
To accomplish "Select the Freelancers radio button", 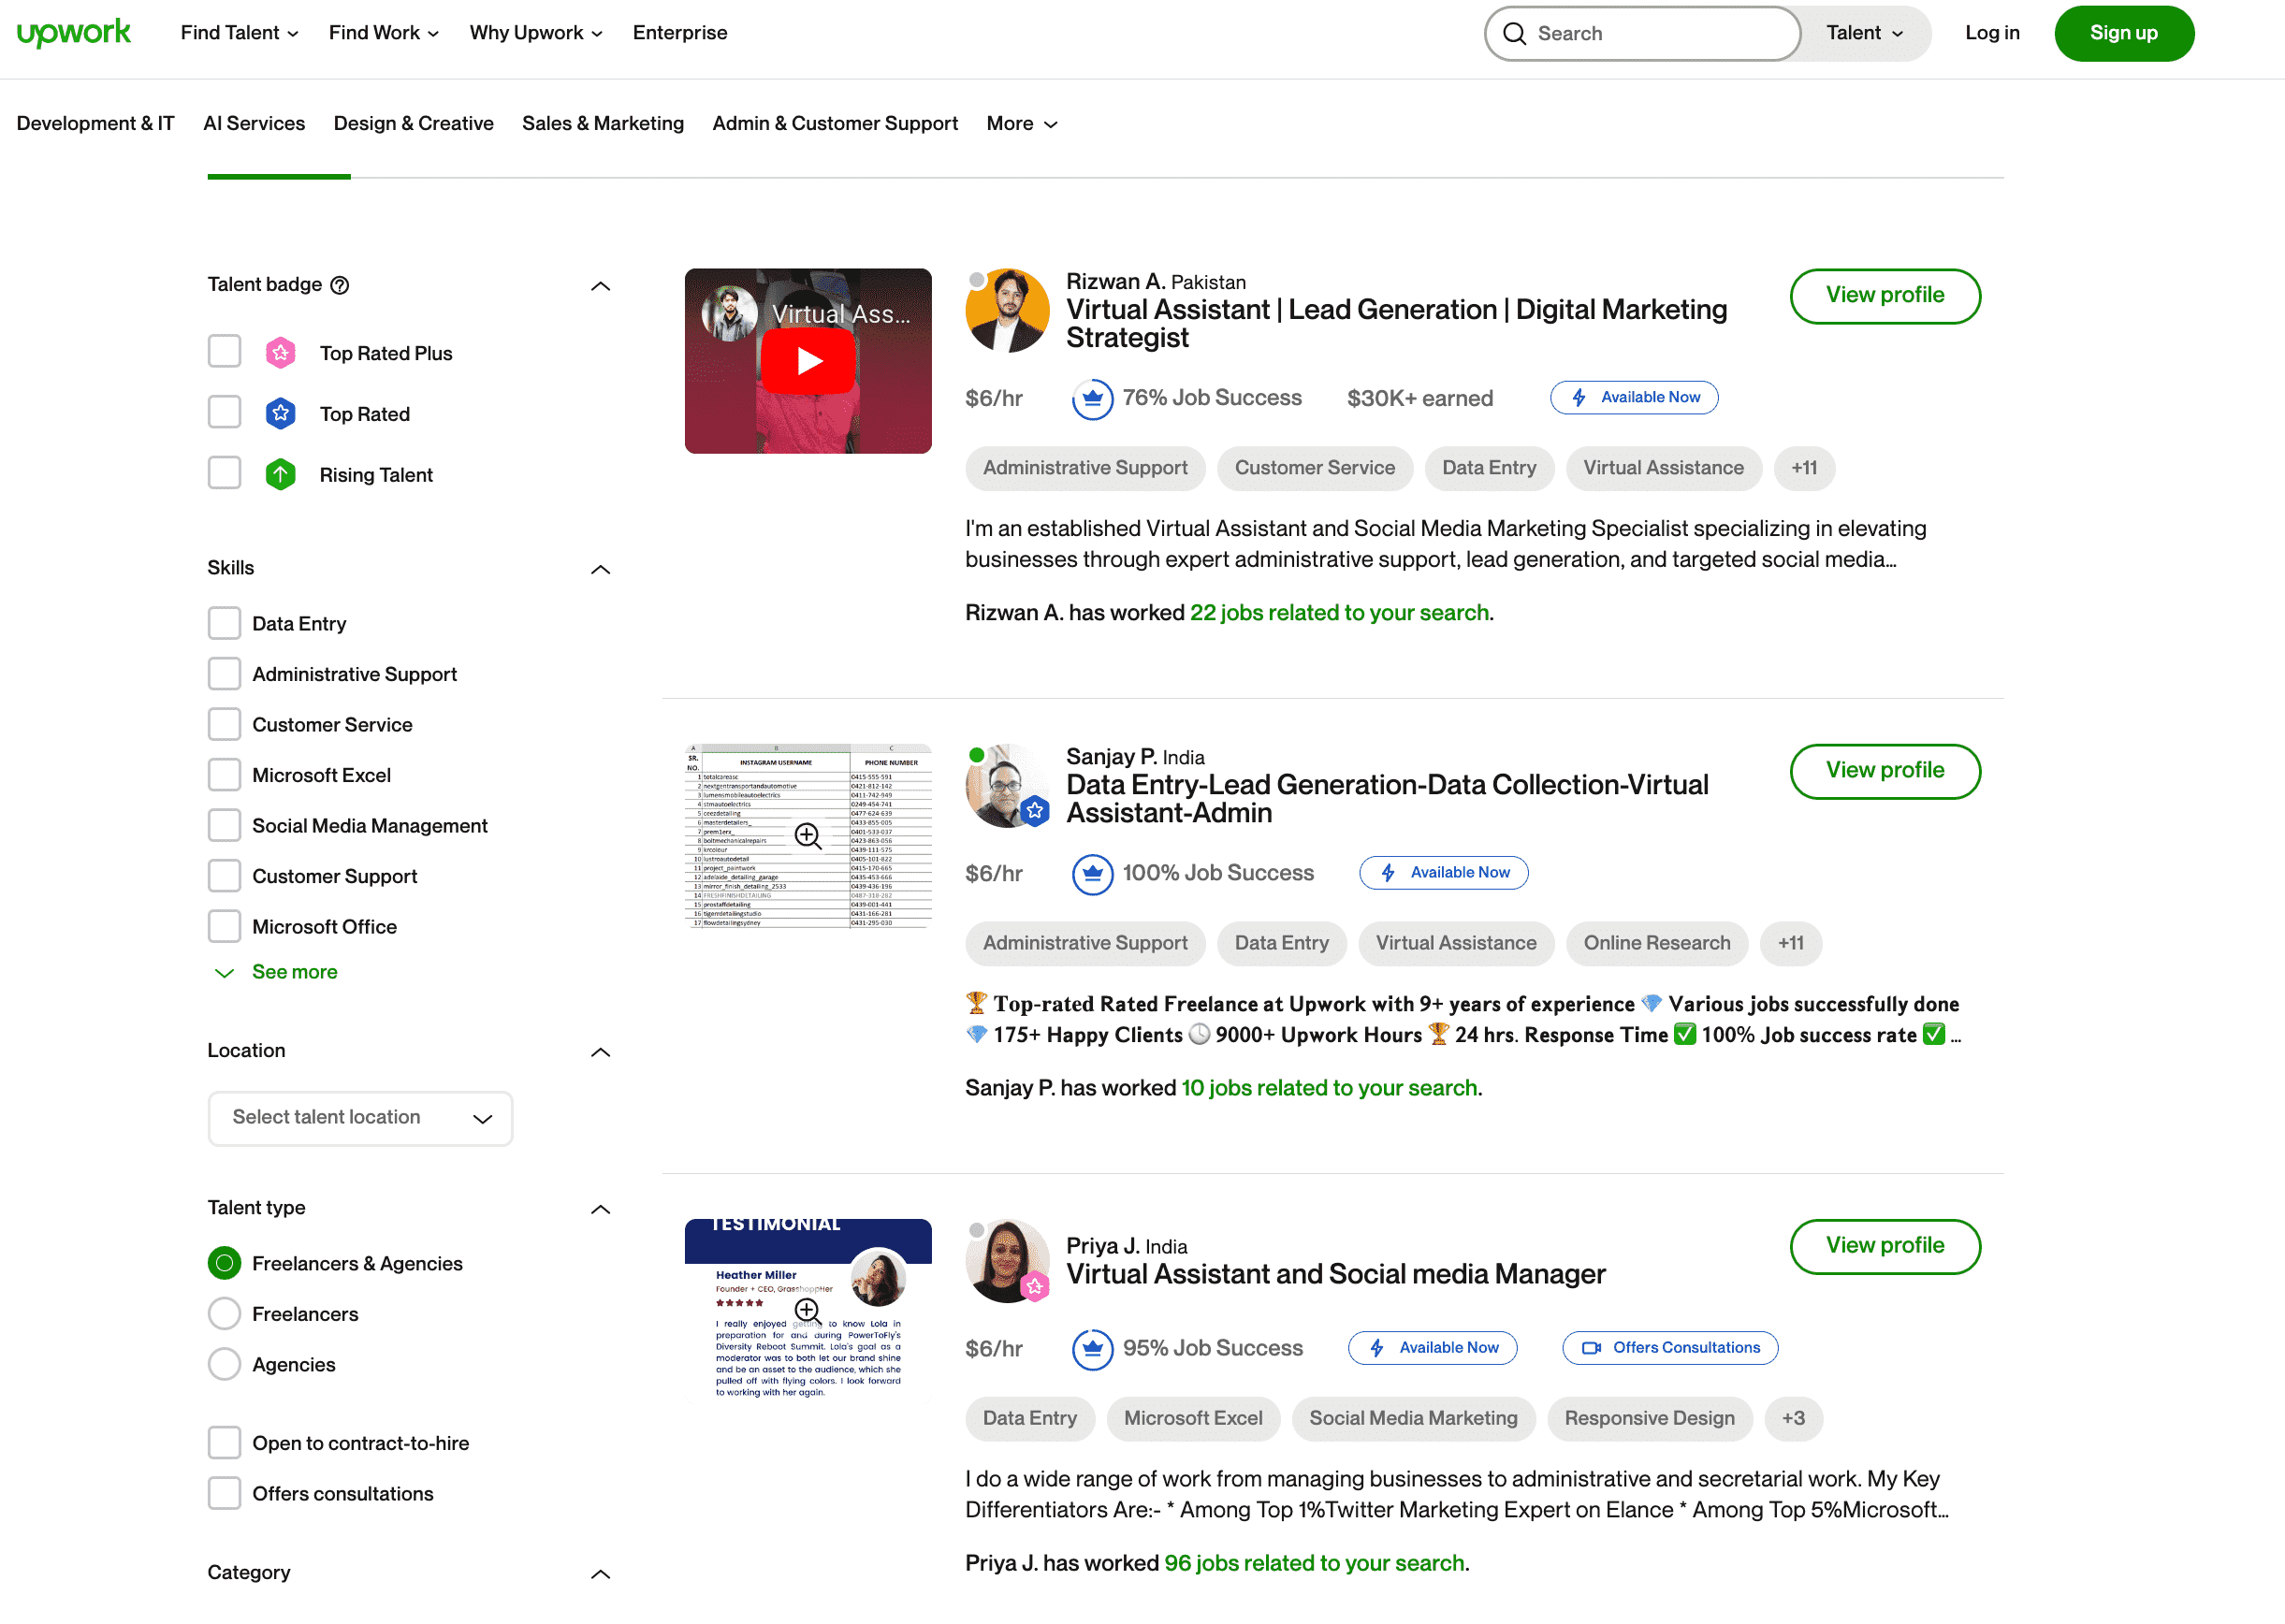I will (224, 1314).
